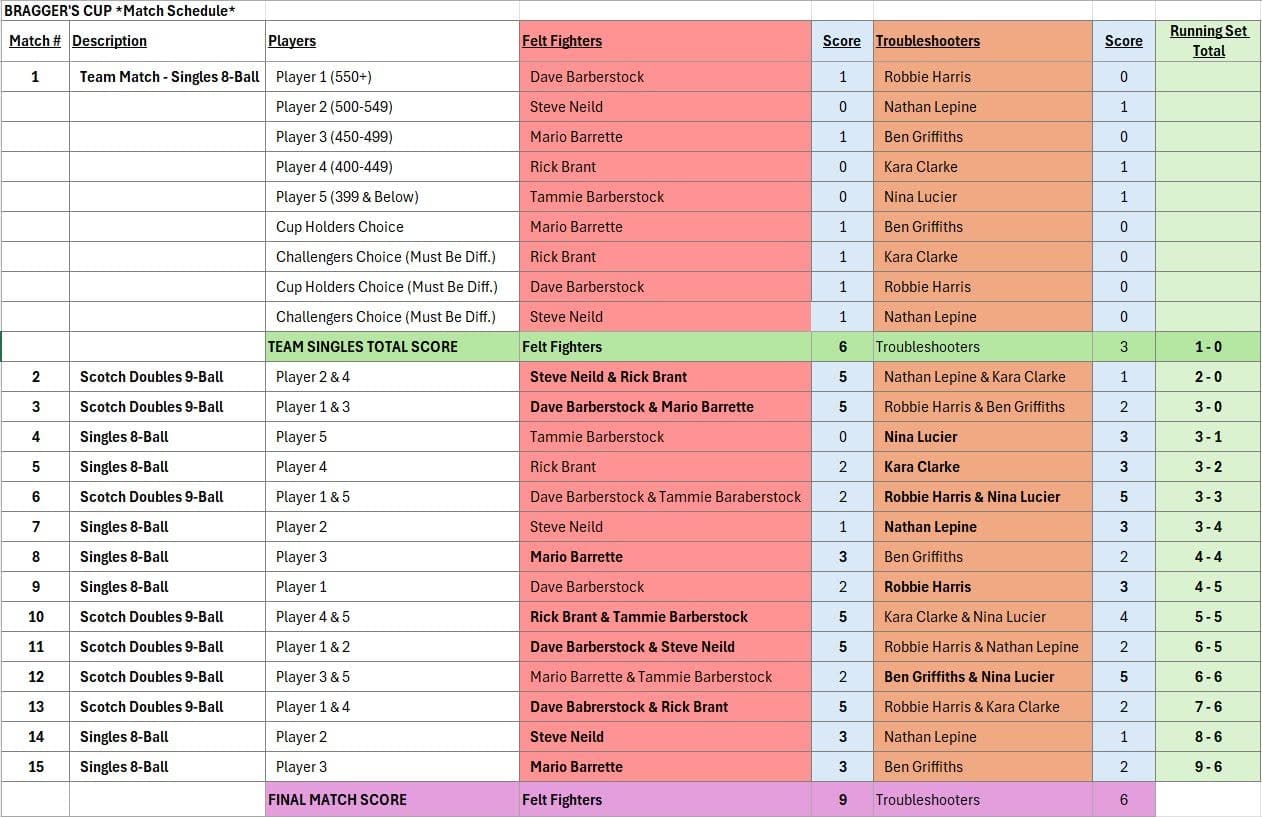Select the "Player 4 & 5" cell

point(392,617)
